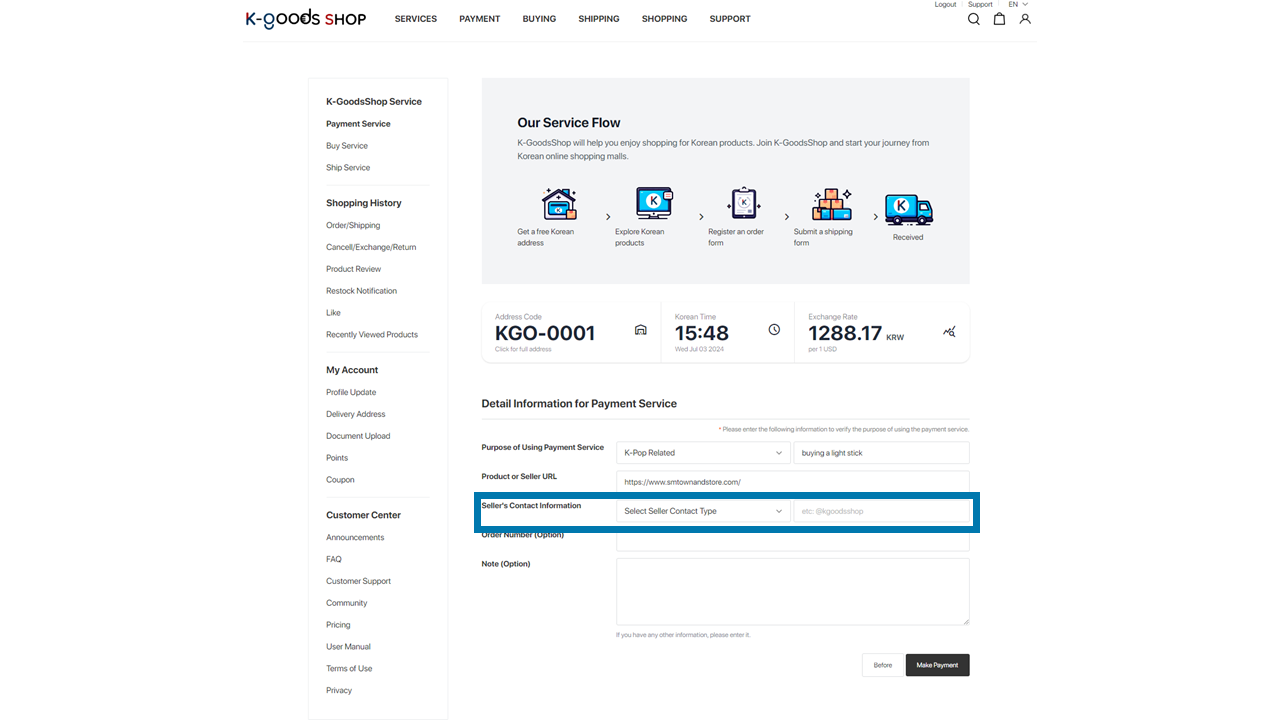Open the EN language selector

[1018, 5]
